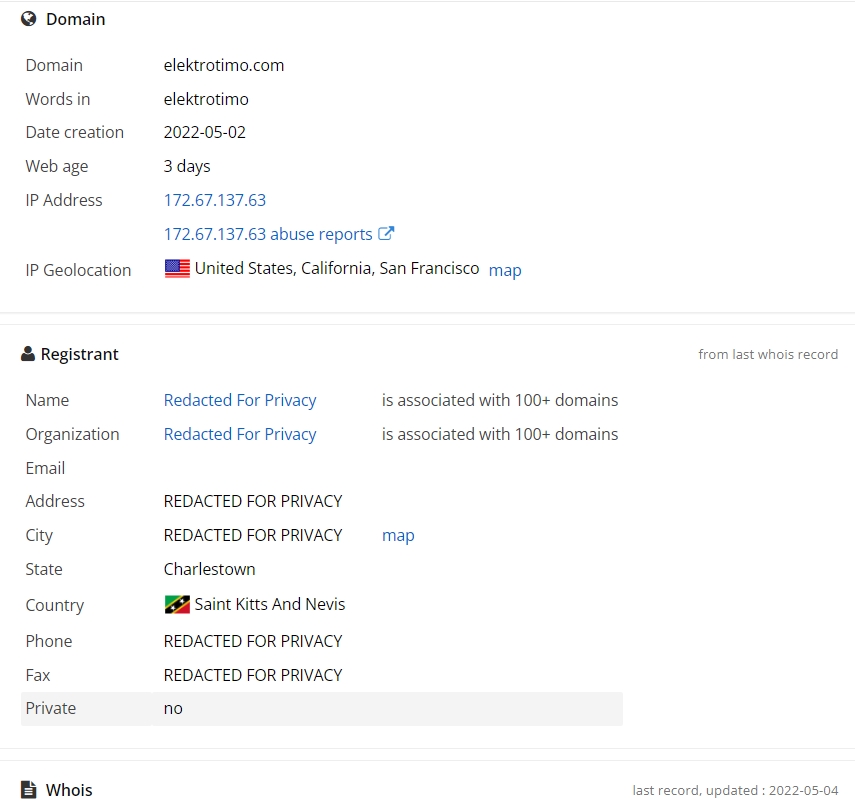Open the 172.67.137.63 abuse reports link
Image resolution: width=855 pixels, height=802 pixels.
[268, 234]
